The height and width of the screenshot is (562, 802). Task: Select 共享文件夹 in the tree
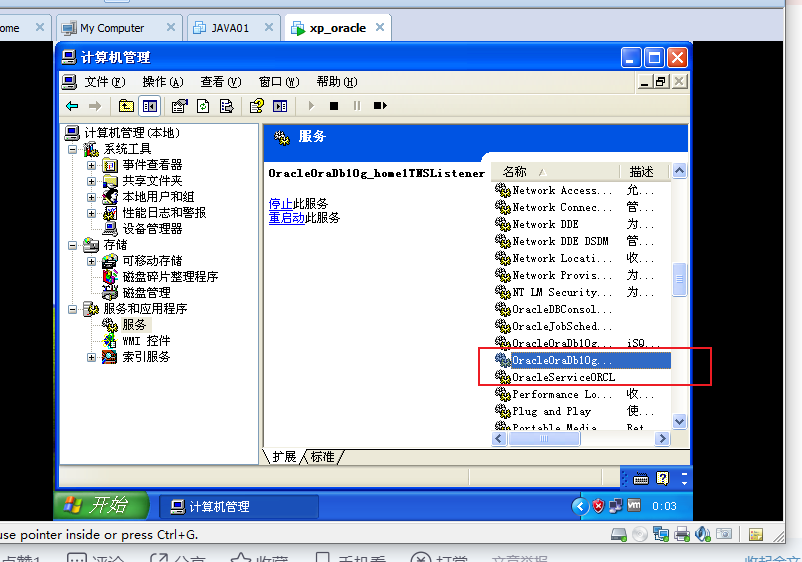point(152,181)
